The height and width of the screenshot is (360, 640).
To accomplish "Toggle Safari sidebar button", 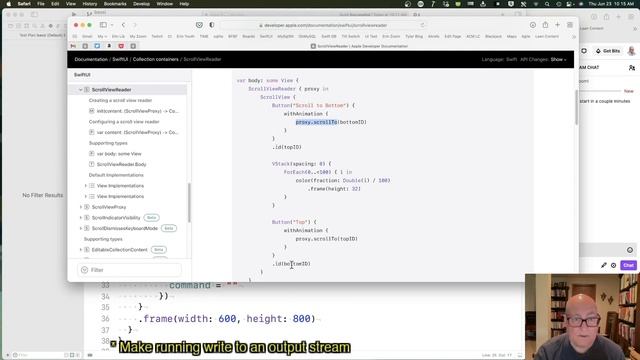I will (103, 25).
